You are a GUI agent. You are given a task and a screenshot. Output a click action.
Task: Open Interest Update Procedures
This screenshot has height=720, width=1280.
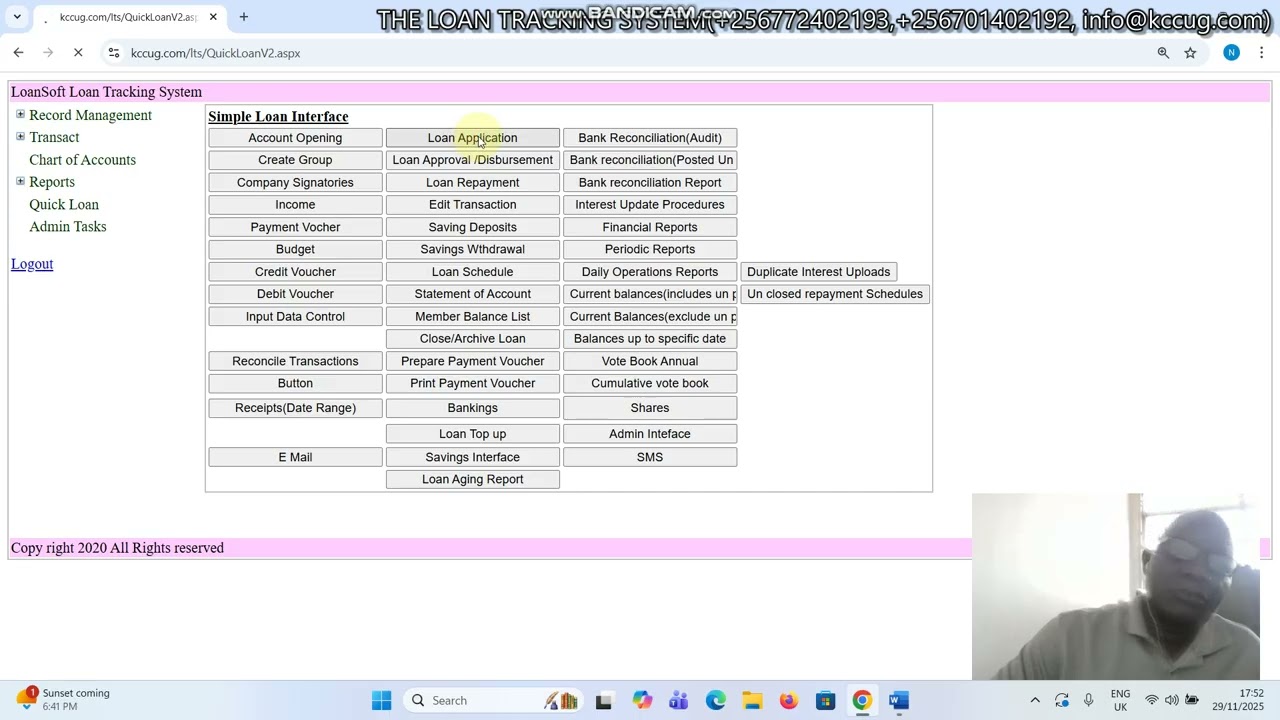[x=650, y=205]
